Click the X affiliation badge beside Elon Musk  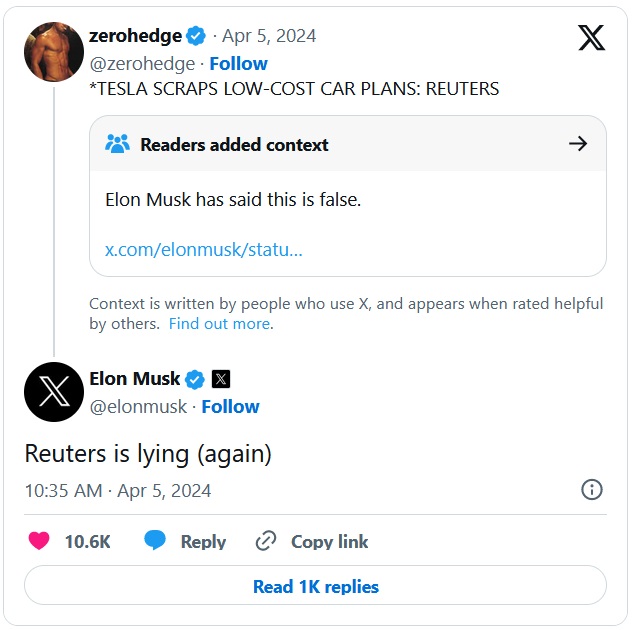[221, 379]
